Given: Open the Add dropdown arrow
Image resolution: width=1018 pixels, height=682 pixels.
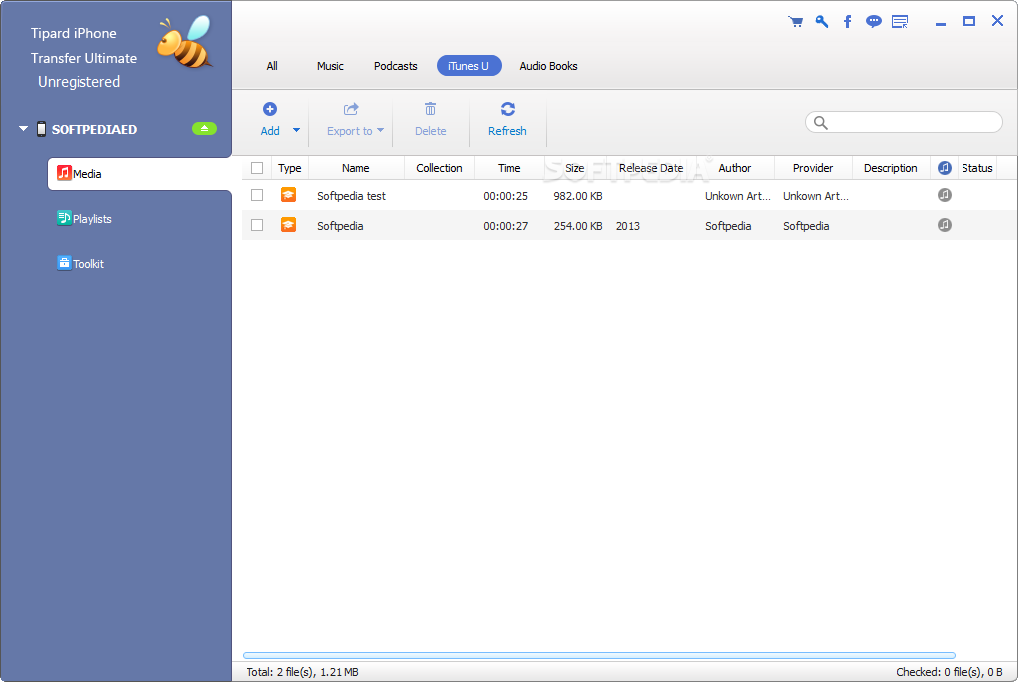Looking at the screenshot, I should click(x=297, y=130).
